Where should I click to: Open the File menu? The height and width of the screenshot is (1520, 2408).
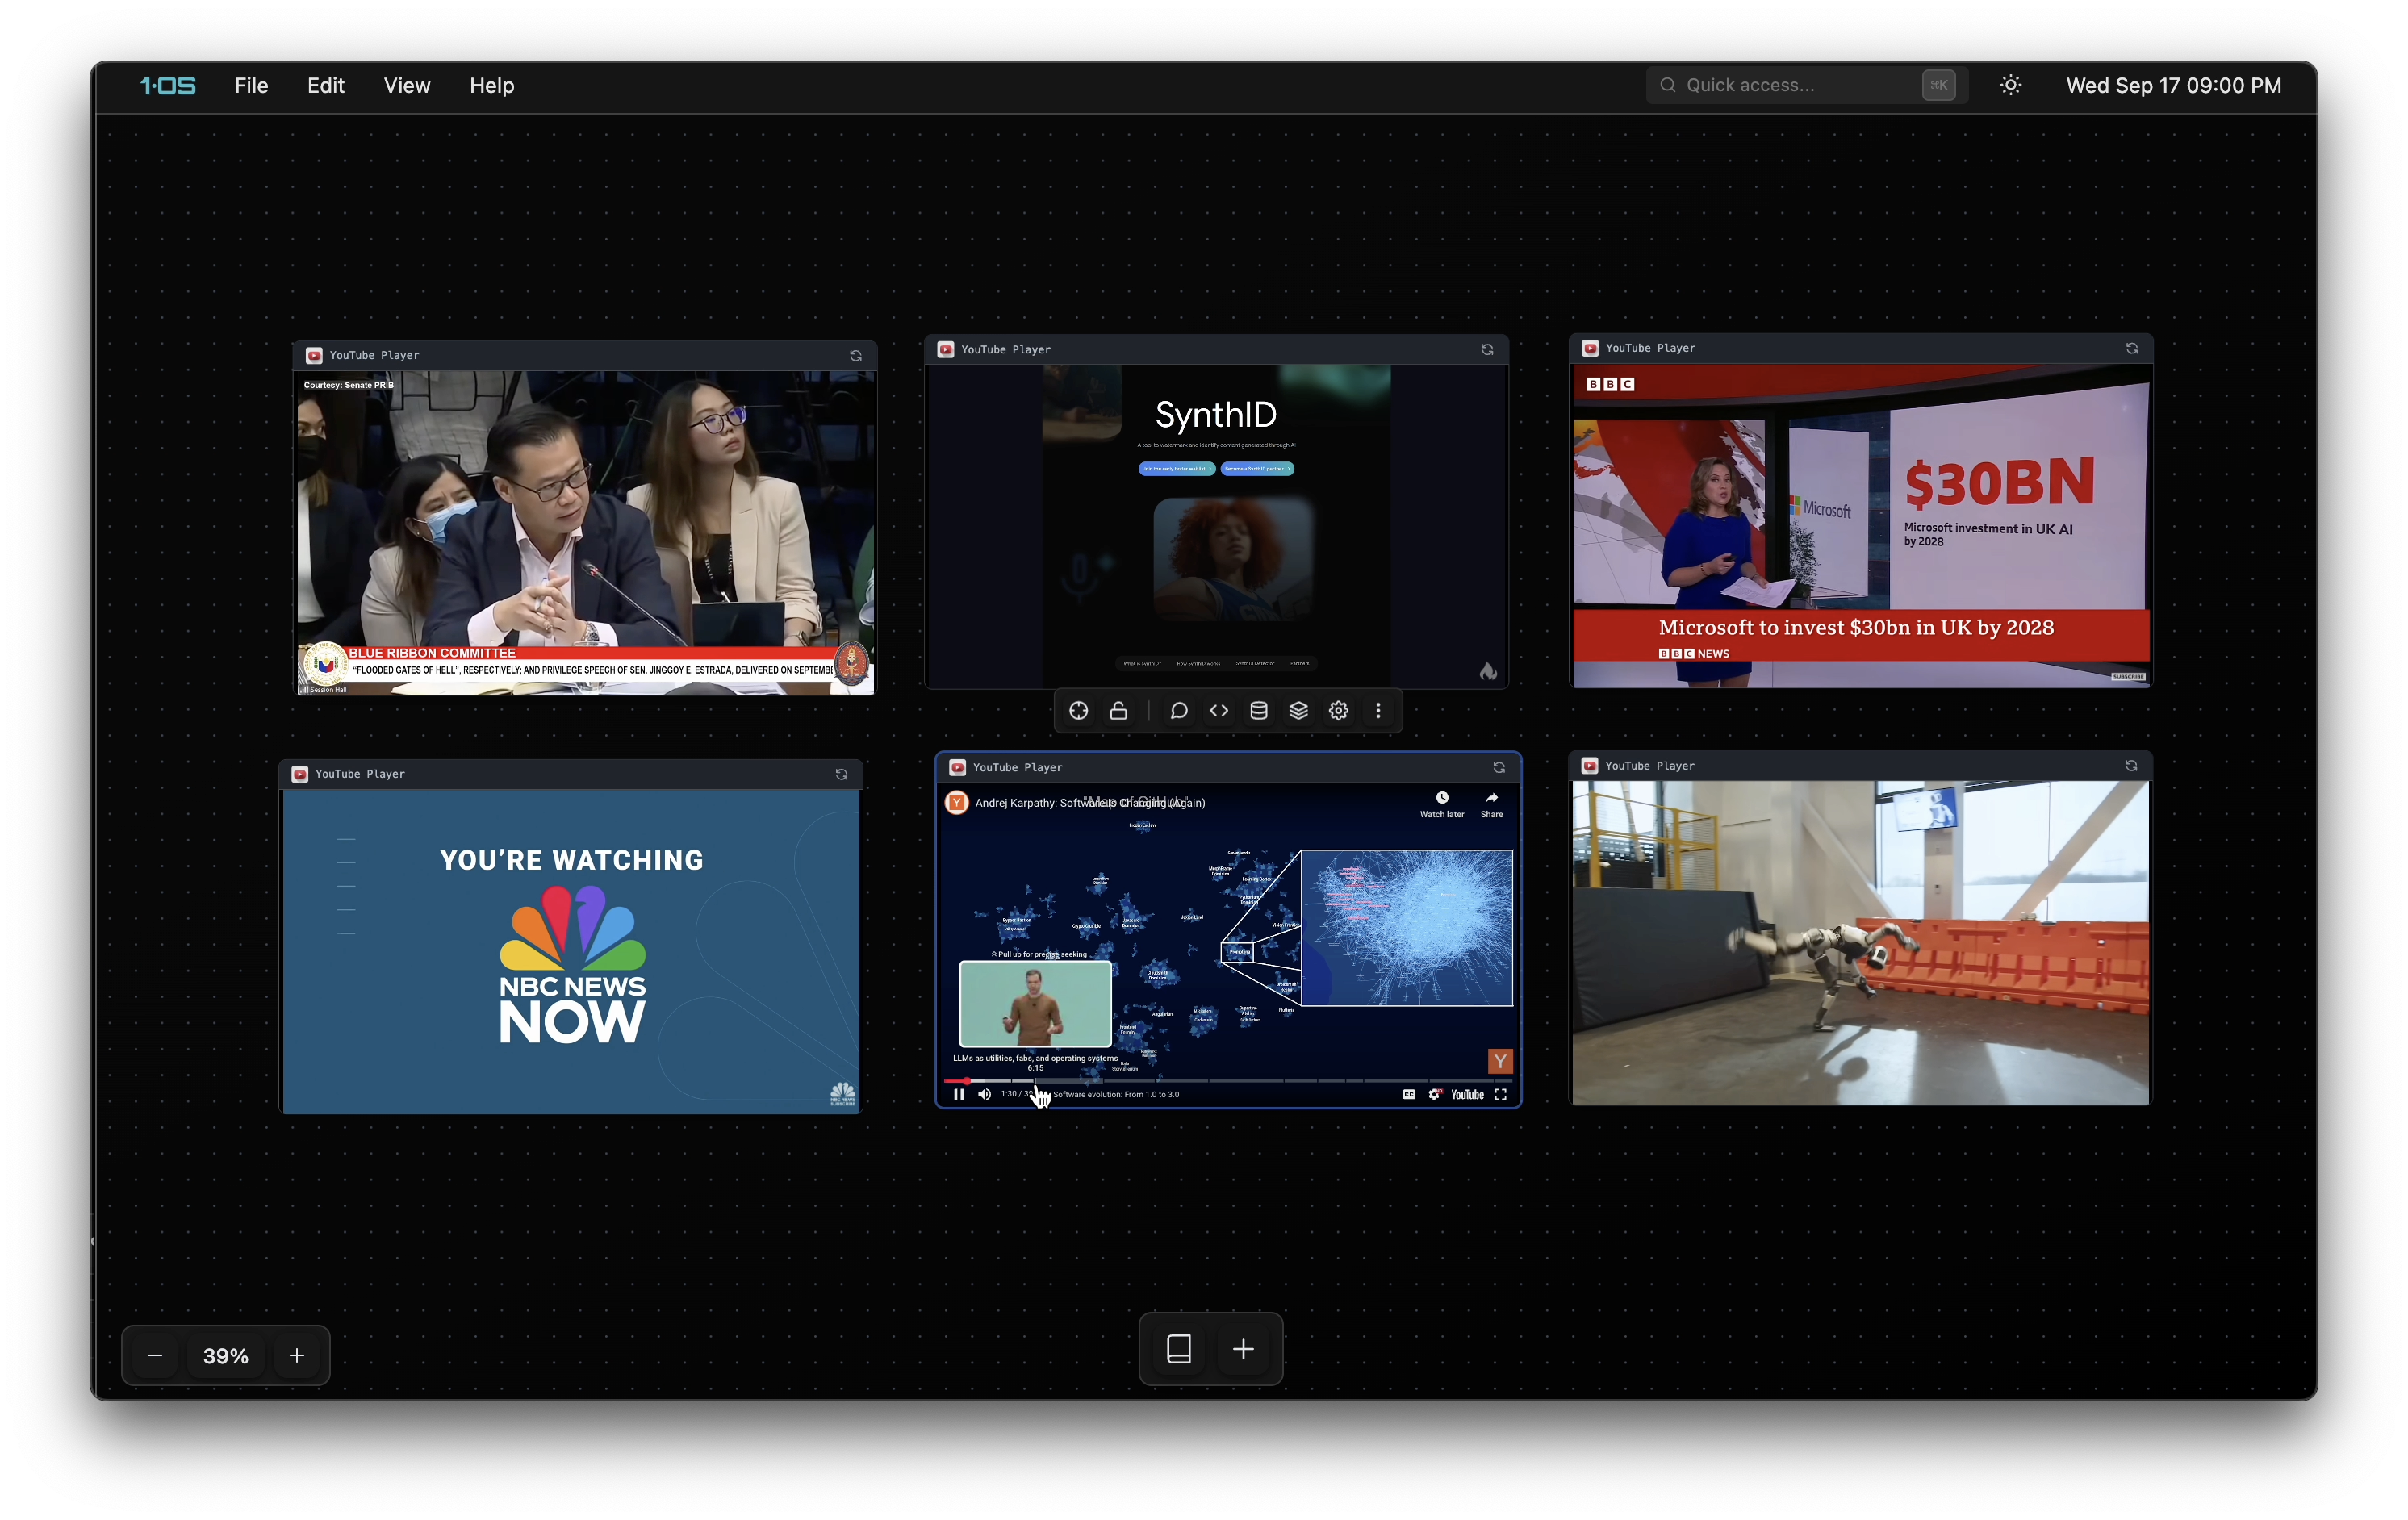click(251, 86)
